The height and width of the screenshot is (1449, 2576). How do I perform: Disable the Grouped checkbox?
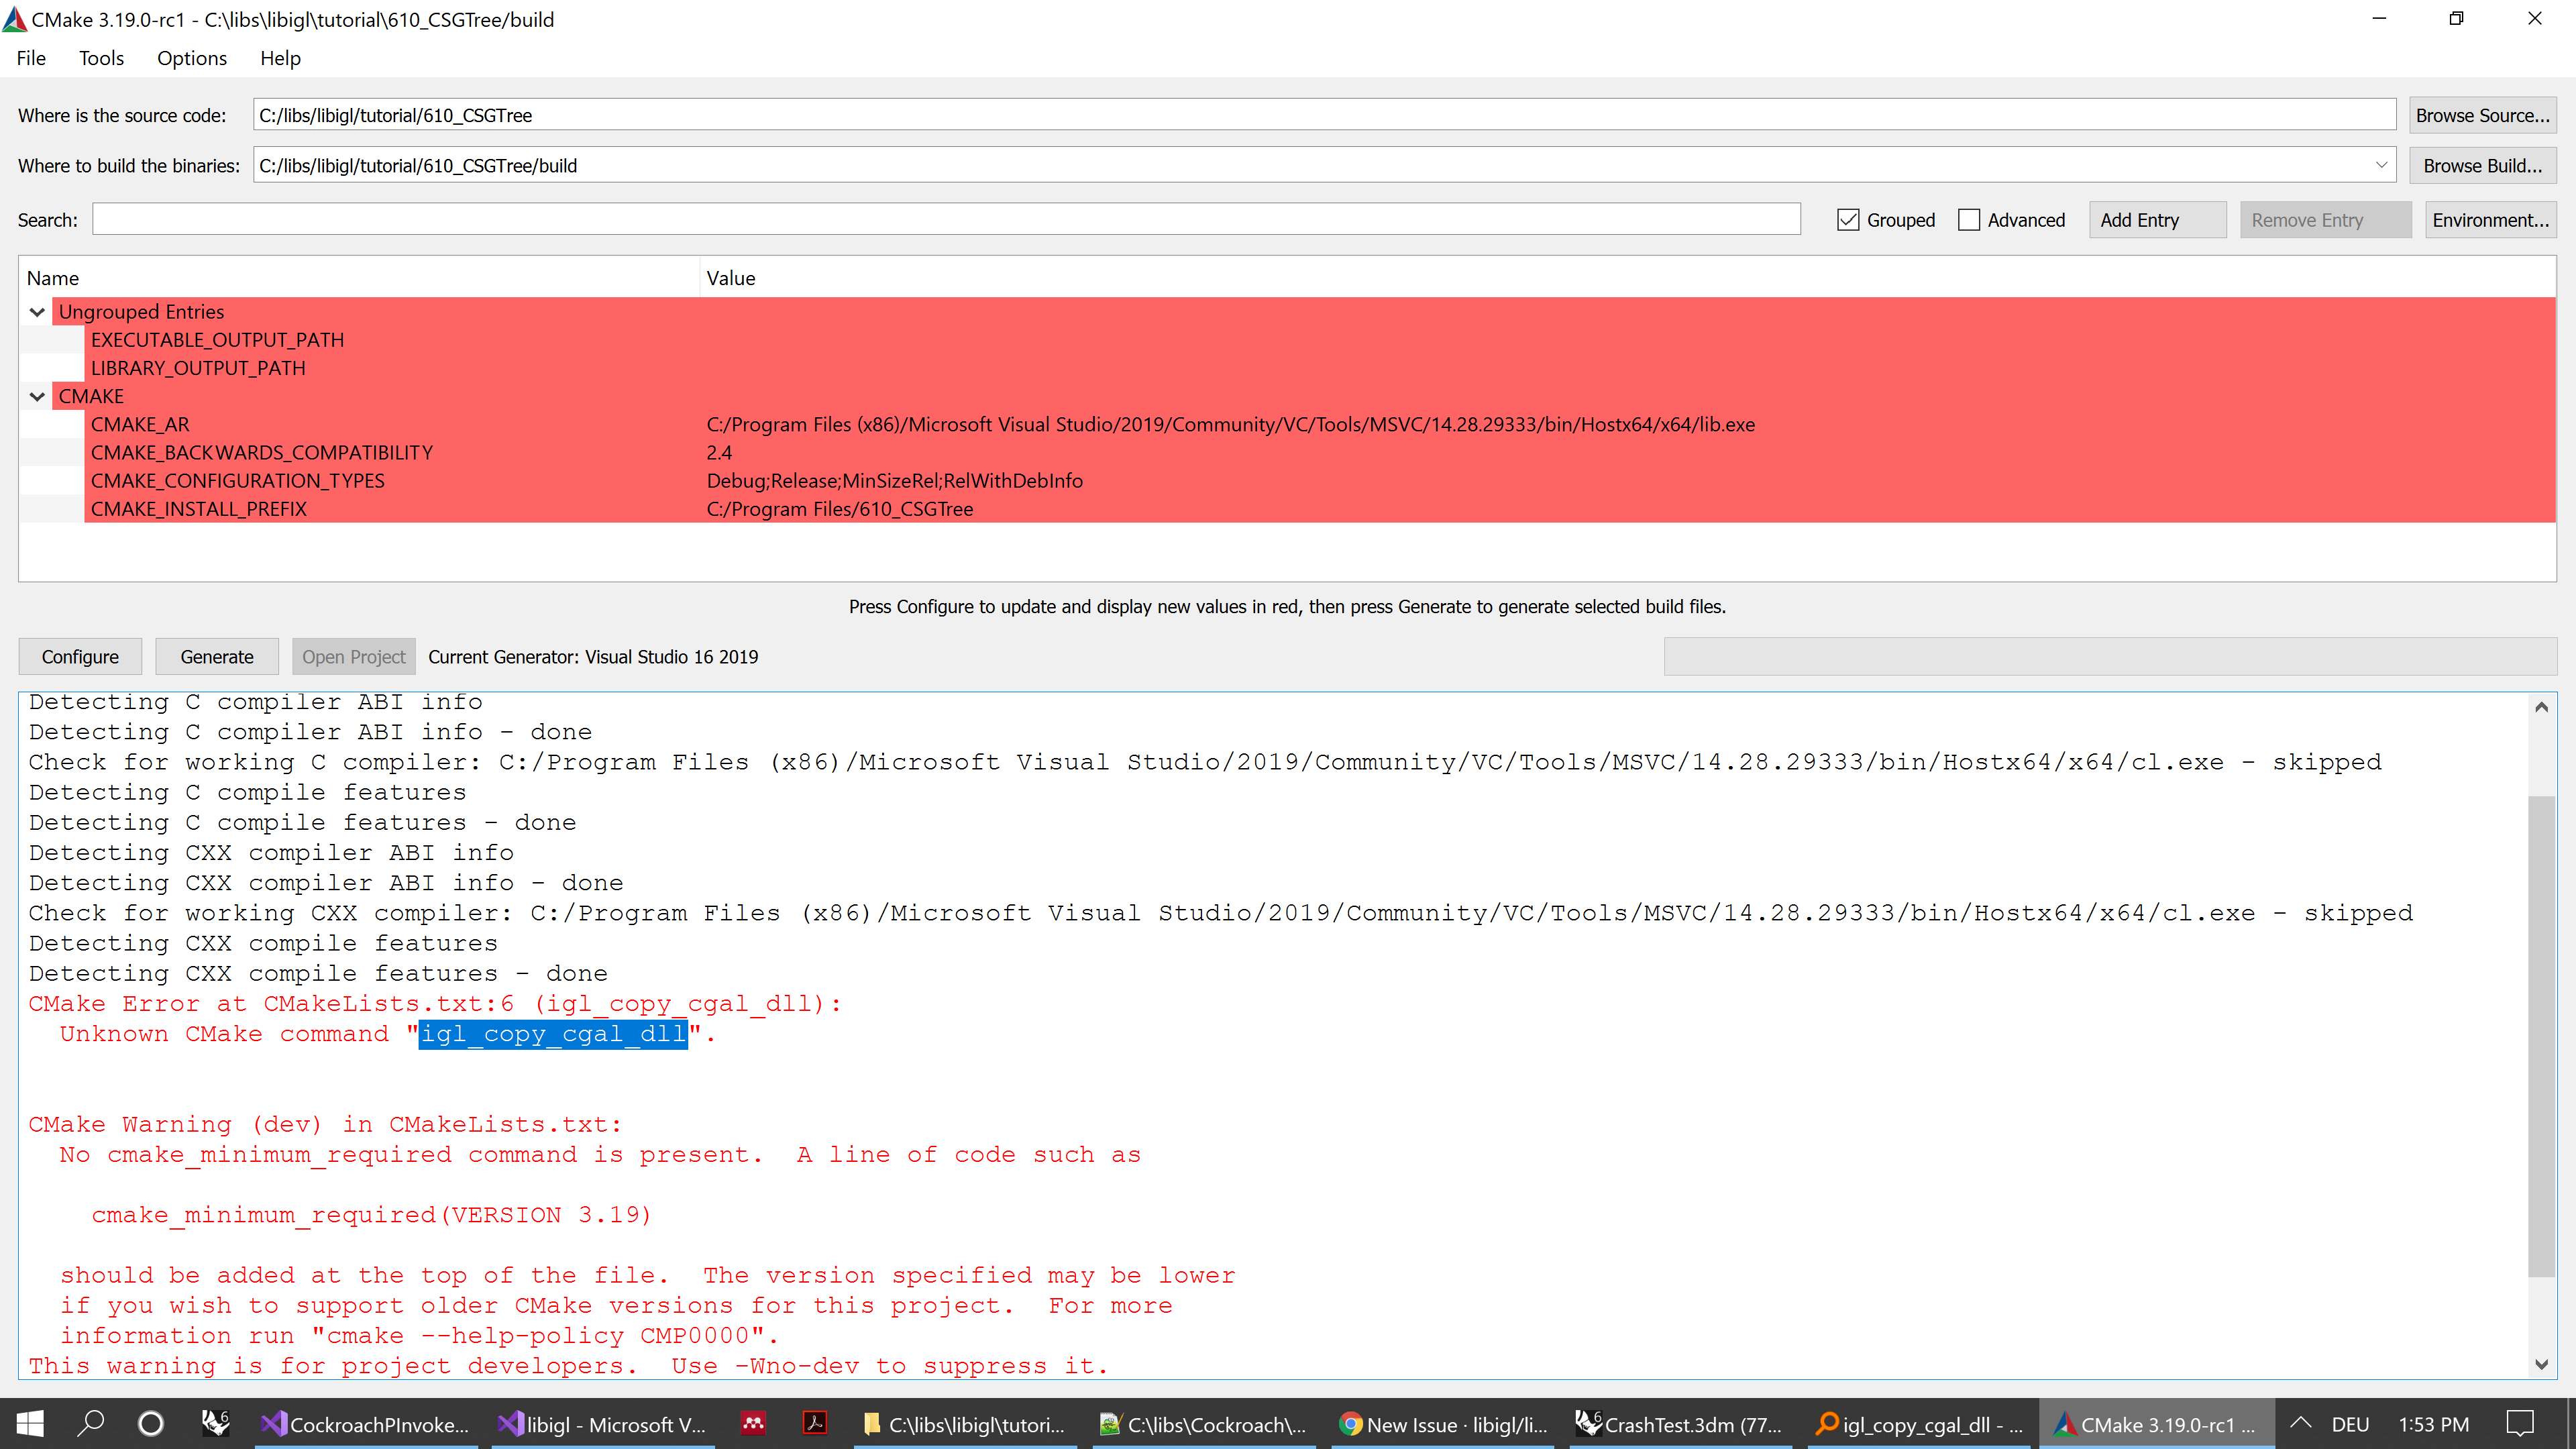point(1848,219)
